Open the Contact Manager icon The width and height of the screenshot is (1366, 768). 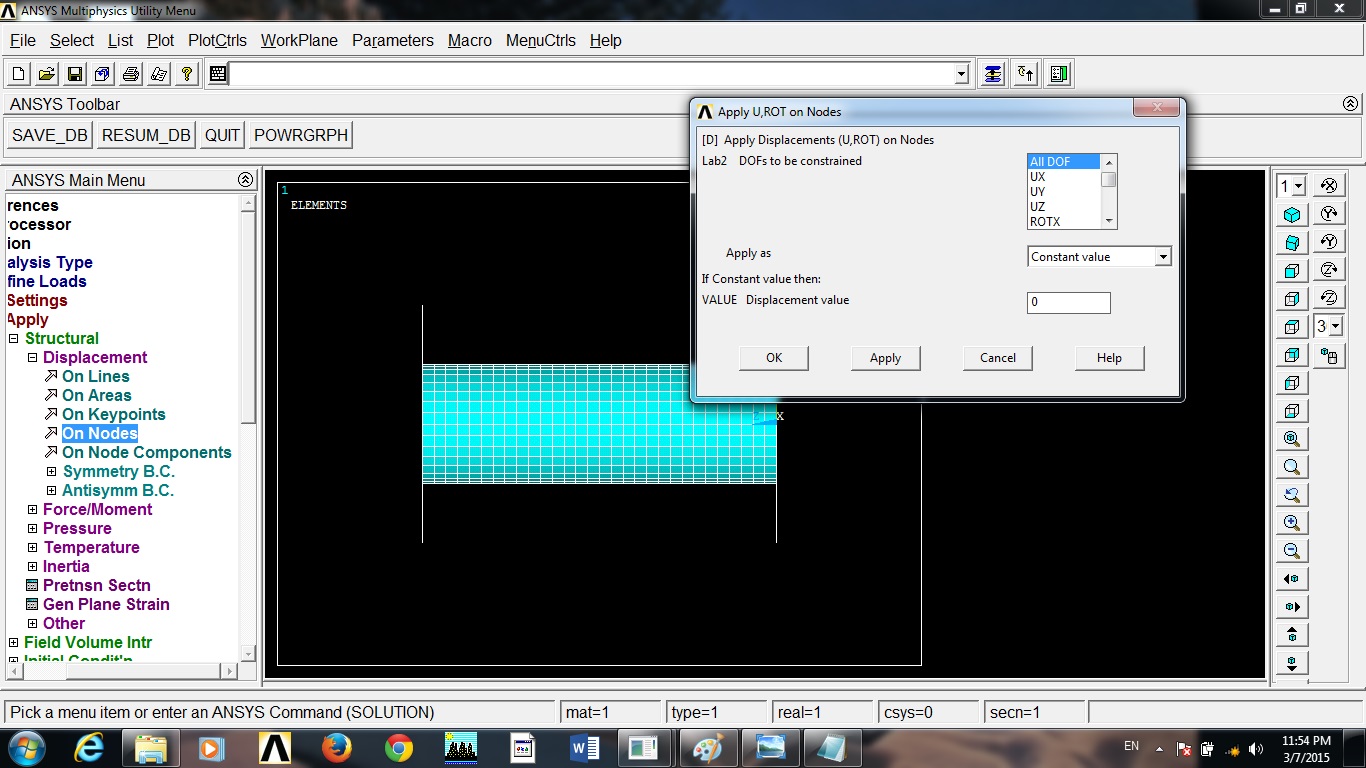click(x=1059, y=74)
